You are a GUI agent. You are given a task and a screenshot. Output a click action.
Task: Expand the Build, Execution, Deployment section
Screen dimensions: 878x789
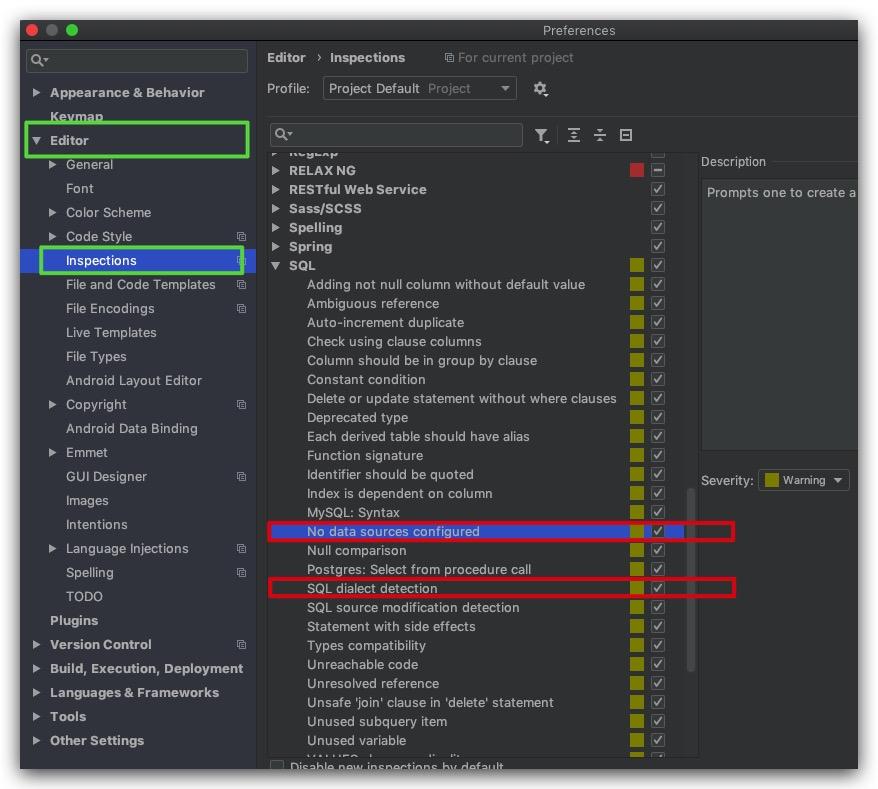point(36,669)
